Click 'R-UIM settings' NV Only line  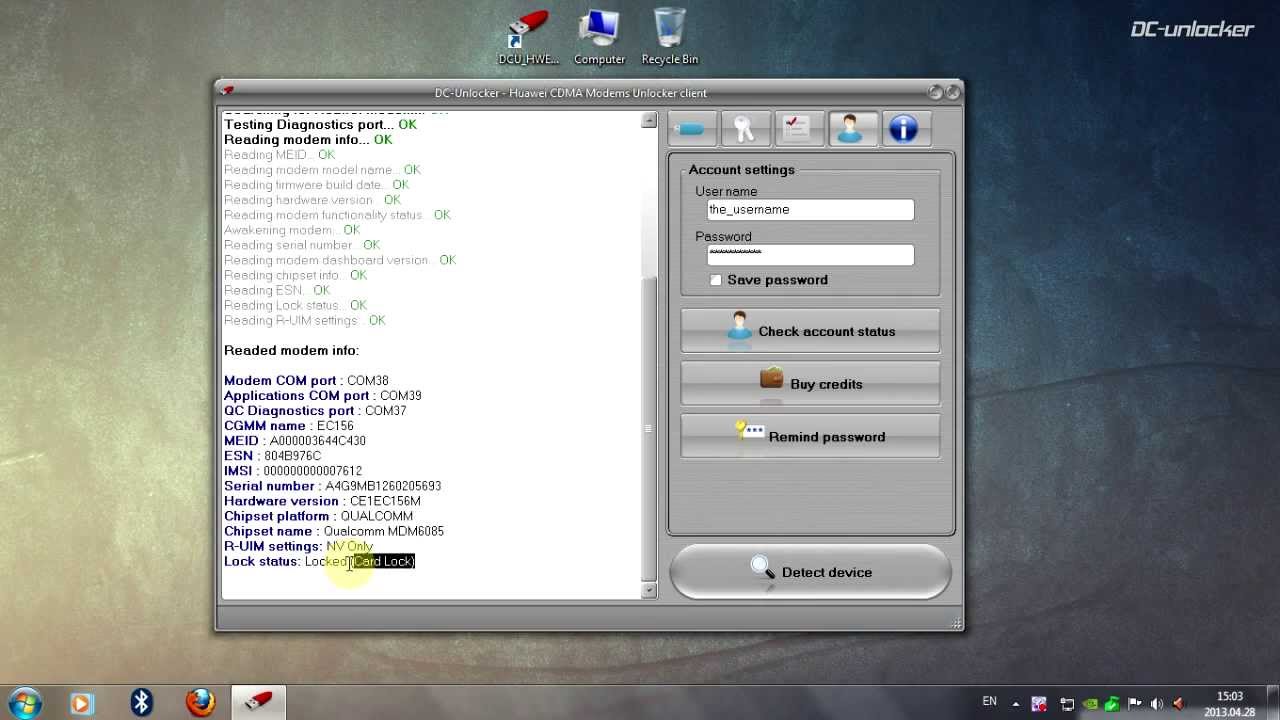tap(298, 546)
